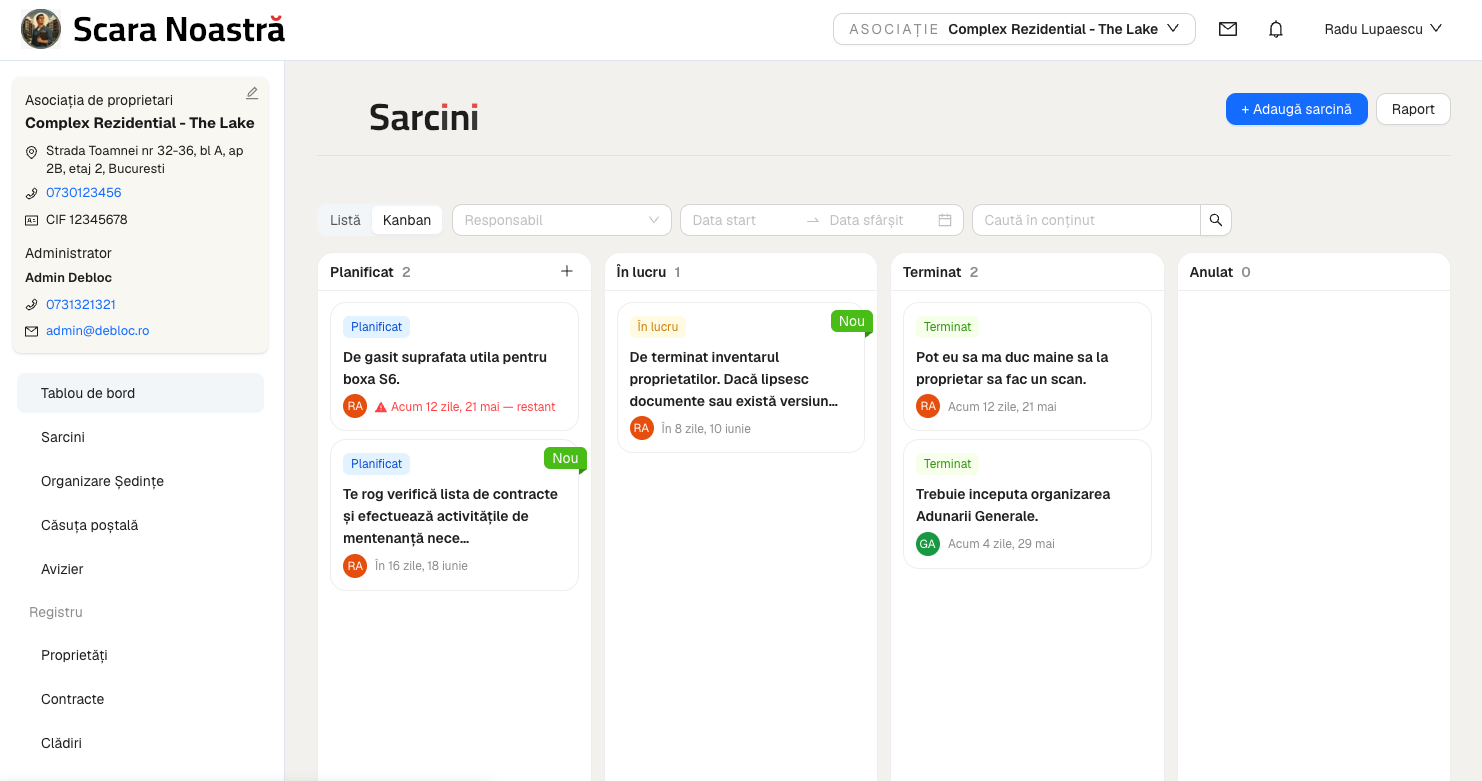1482x781 pixels.
Task: Click the plus icon in Planificat column
Action: 567,271
